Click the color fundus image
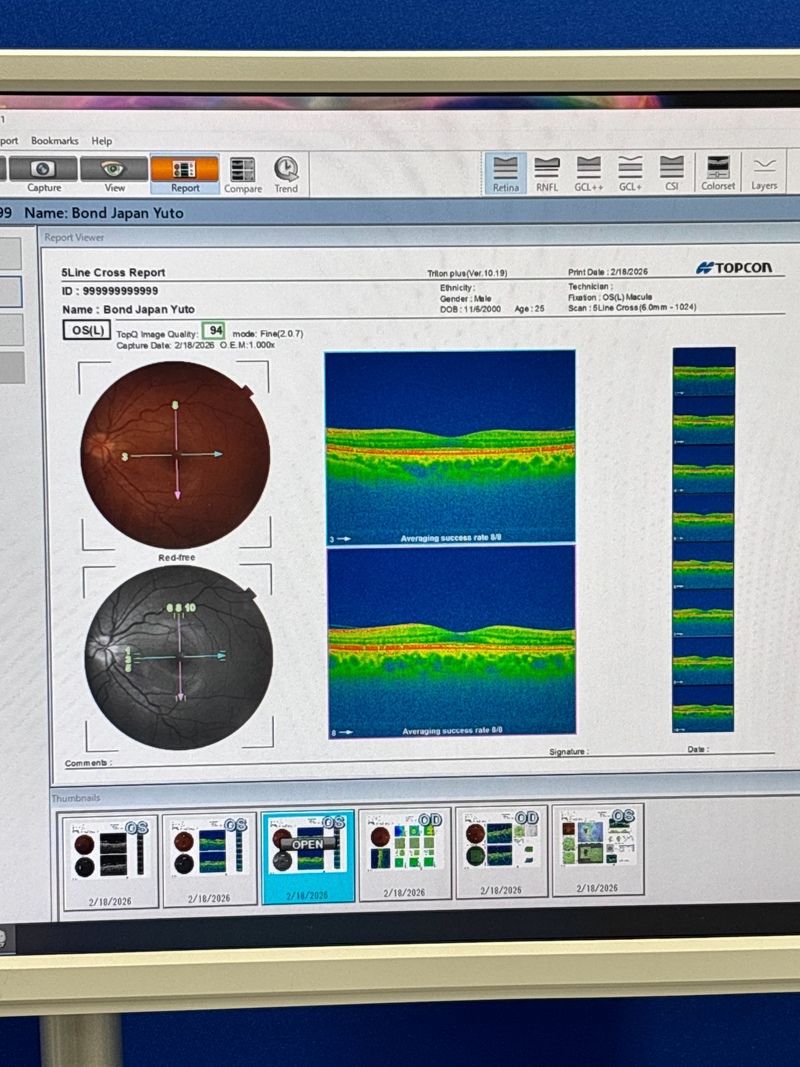800x1067 pixels. pyautogui.click(x=176, y=454)
